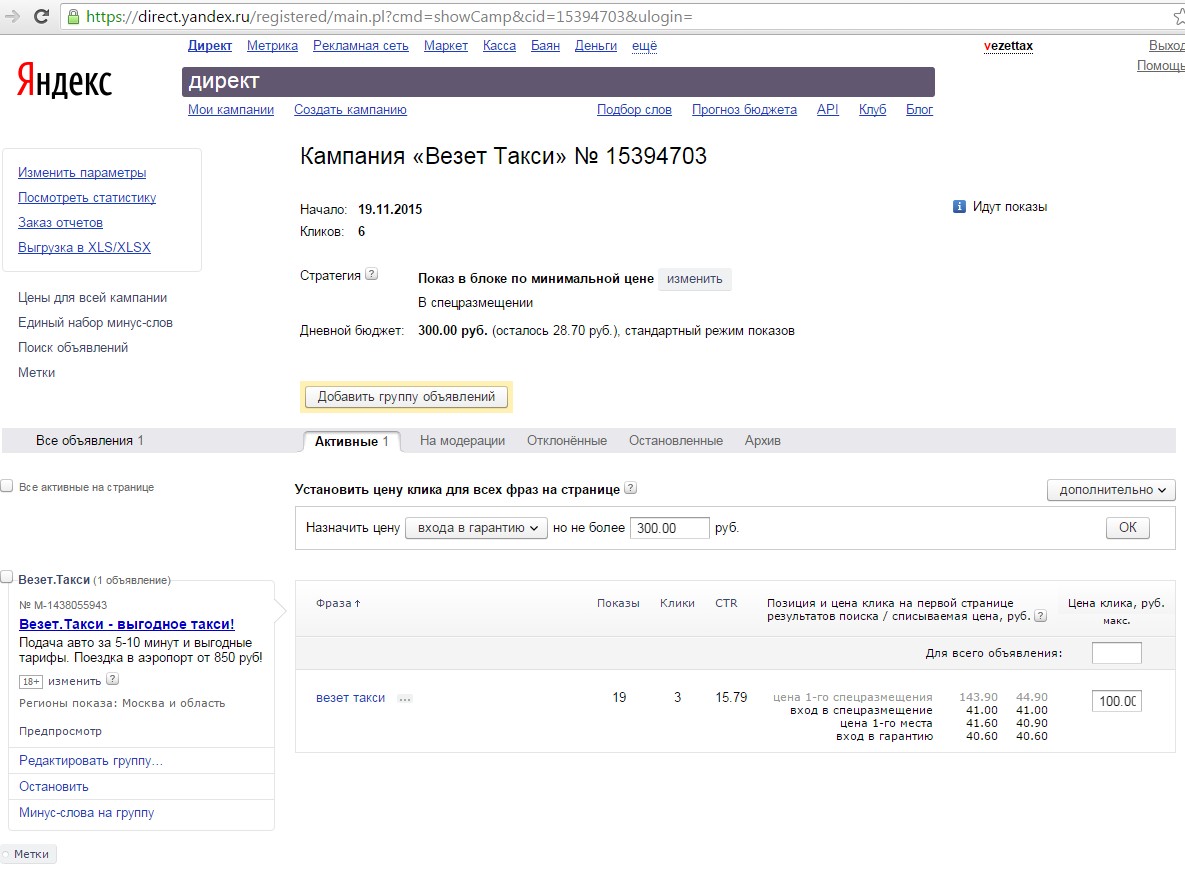Open Маркет in top navigation
The width and height of the screenshot is (1185, 871).
click(446, 46)
